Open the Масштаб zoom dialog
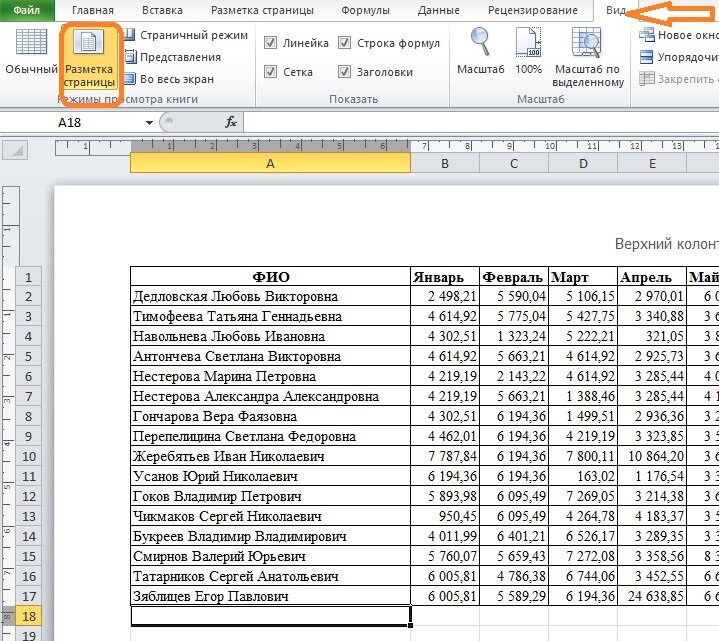Image resolution: width=719 pixels, height=641 pixels. click(x=480, y=51)
